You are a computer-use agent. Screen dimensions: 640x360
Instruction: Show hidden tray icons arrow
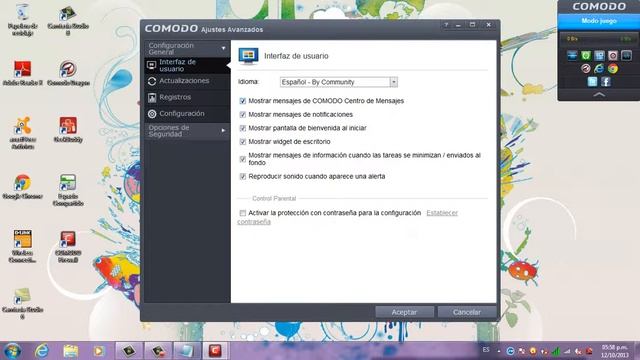point(499,351)
